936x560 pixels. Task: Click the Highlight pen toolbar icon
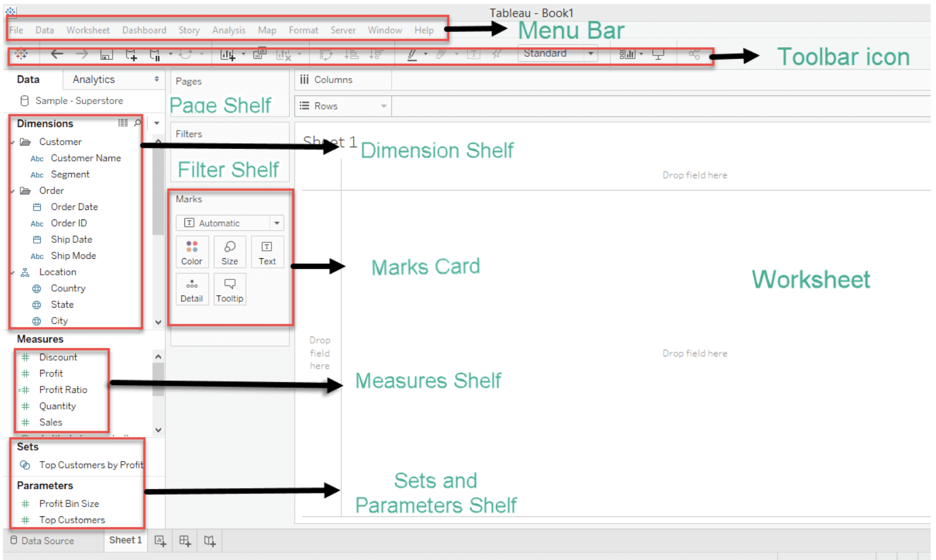click(x=412, y=55)
